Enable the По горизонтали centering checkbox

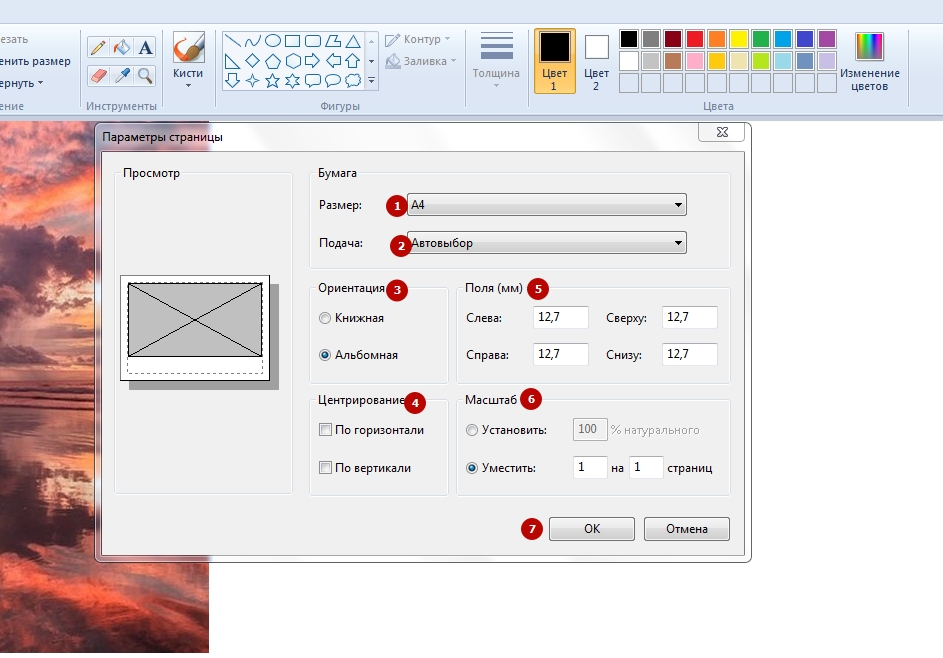pyautogui.click(x=325, y=430)
